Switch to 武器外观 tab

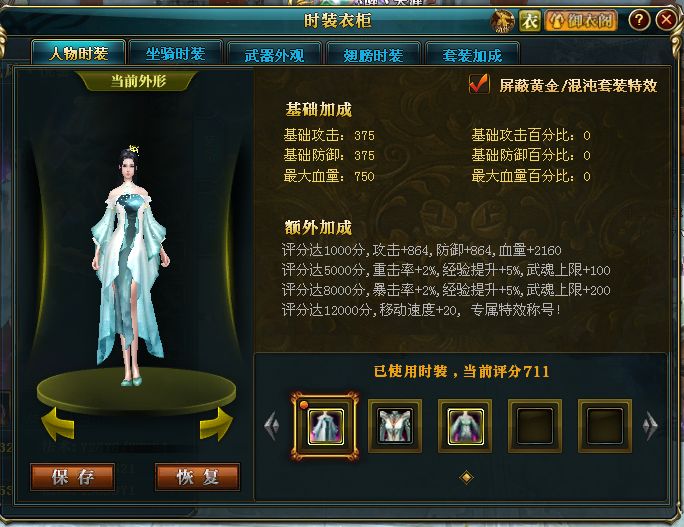(274, 54)
